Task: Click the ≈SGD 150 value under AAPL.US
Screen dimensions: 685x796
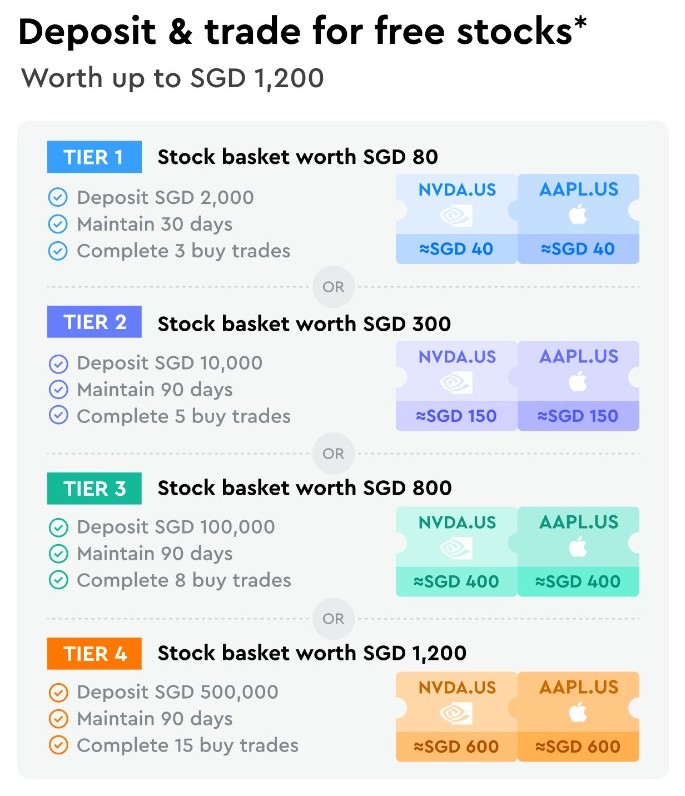Action: coord(578,416)
